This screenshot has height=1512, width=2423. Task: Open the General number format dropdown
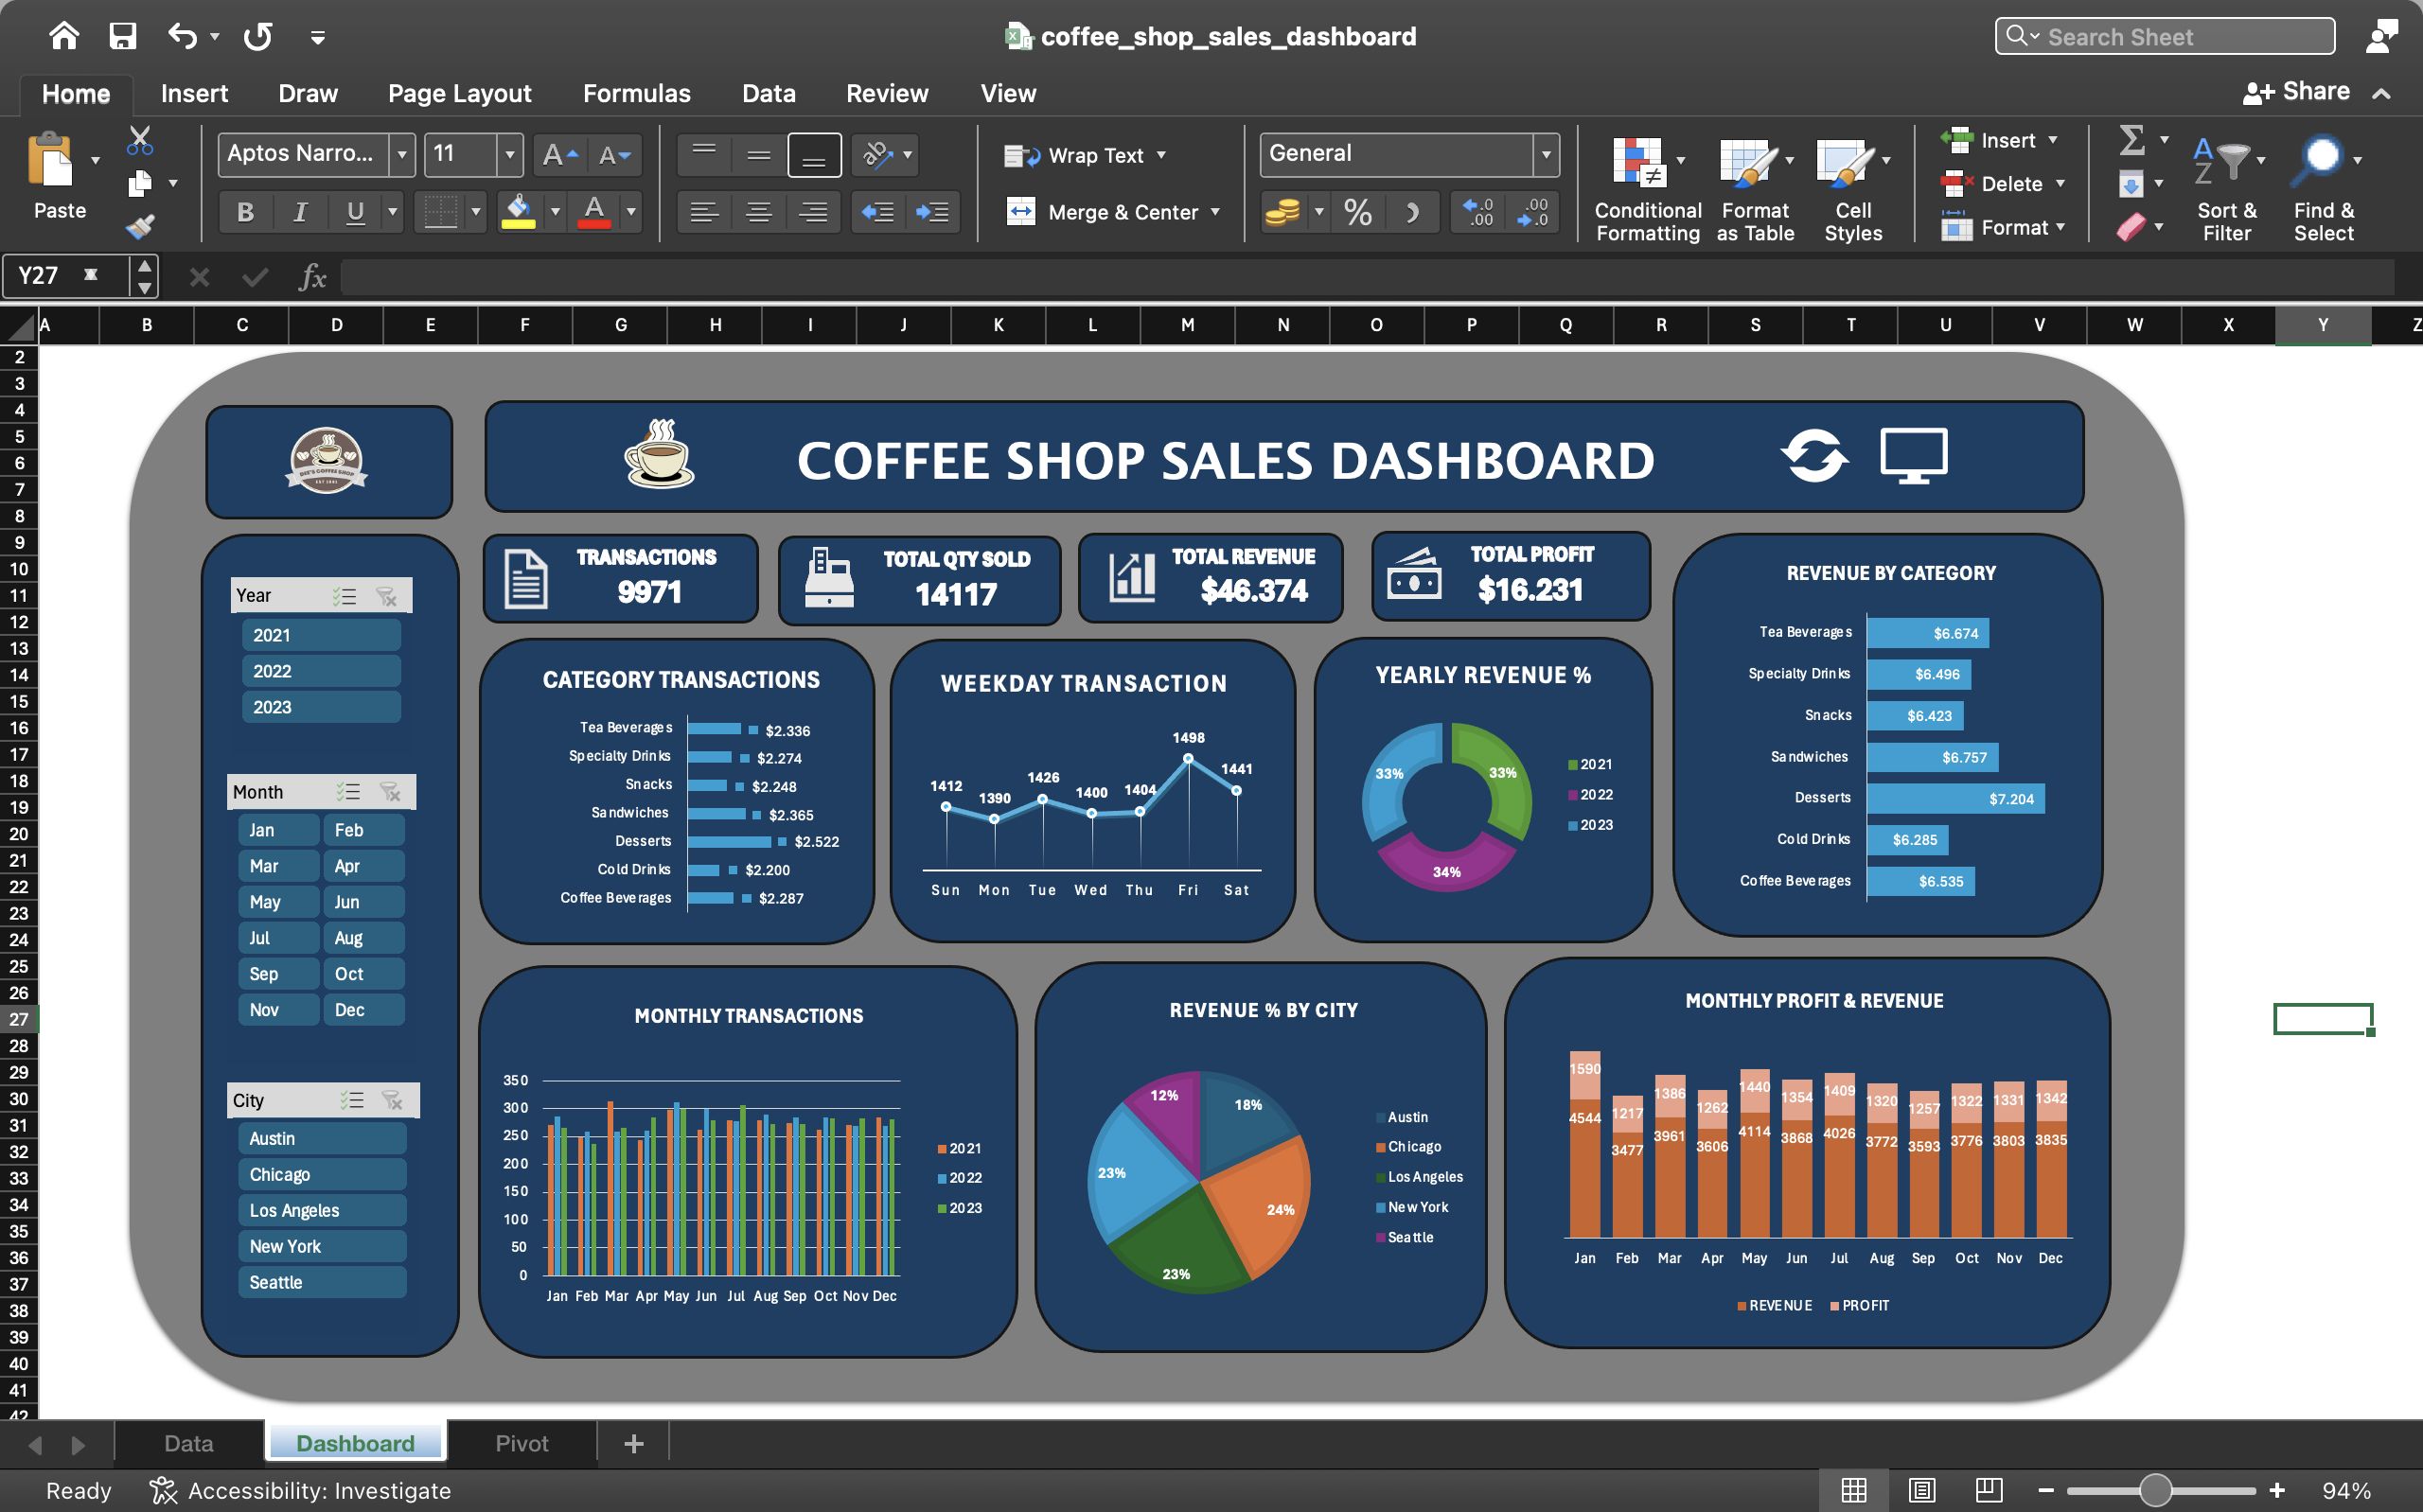pos(1546,155)
